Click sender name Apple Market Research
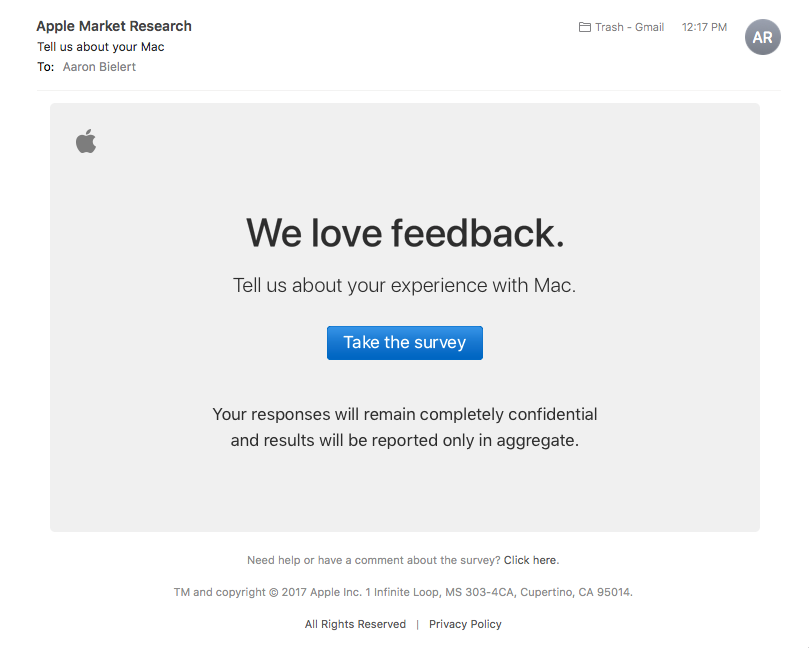The width and height of the screenshot is (809, 648). point(114,26)
